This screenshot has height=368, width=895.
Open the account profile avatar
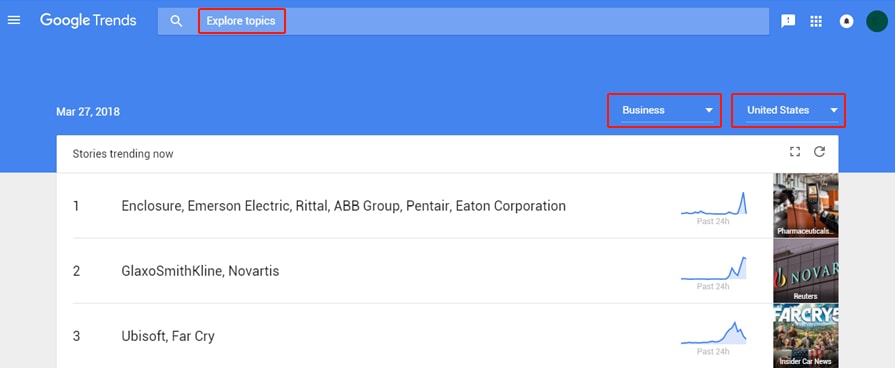coord(877,21)
